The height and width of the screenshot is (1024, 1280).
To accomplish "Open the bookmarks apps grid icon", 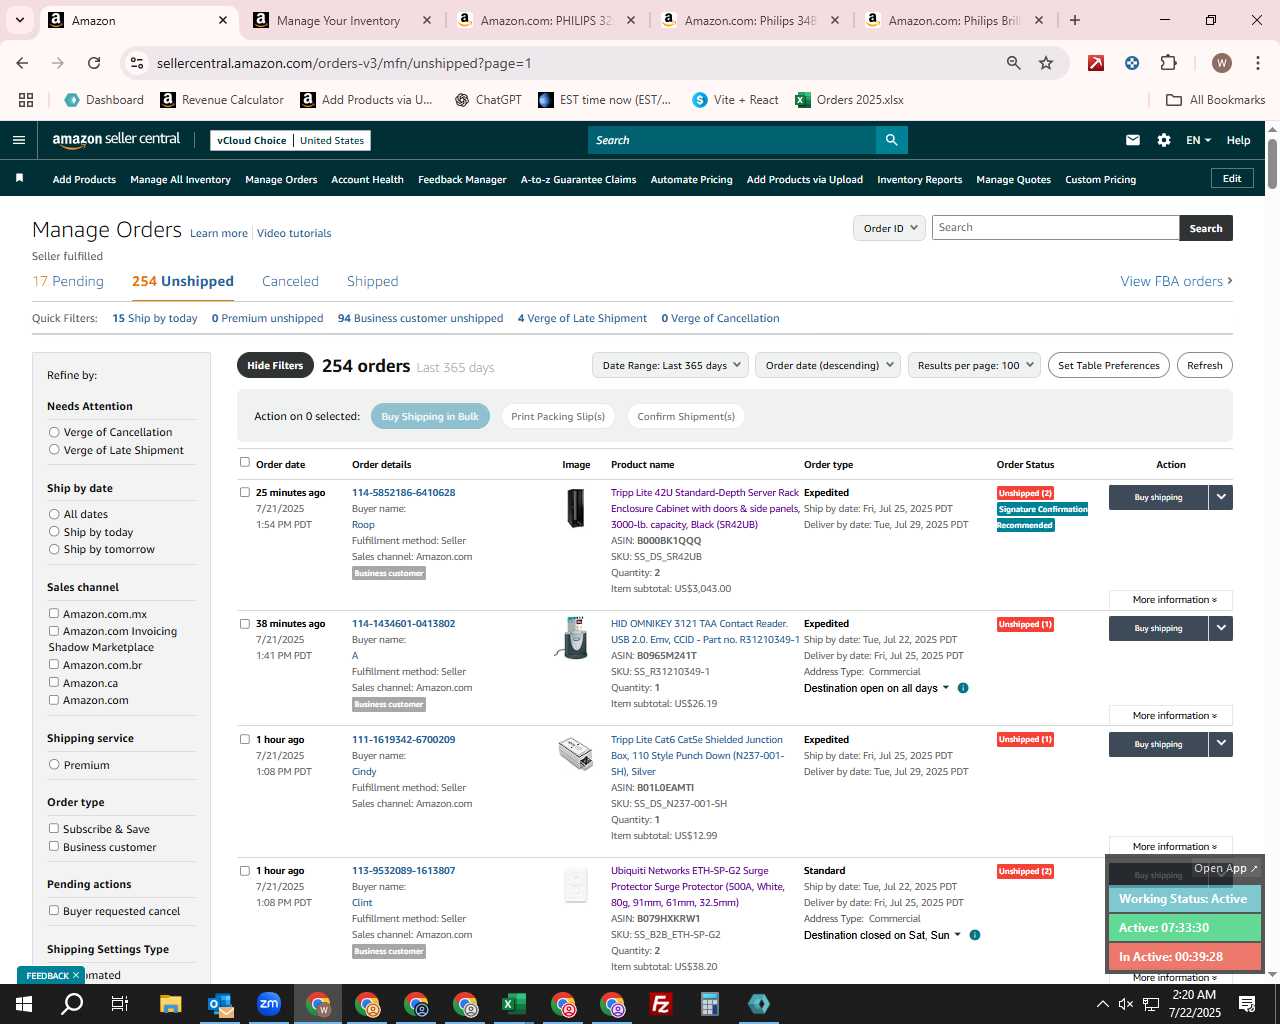I will [x=26, y=100].
